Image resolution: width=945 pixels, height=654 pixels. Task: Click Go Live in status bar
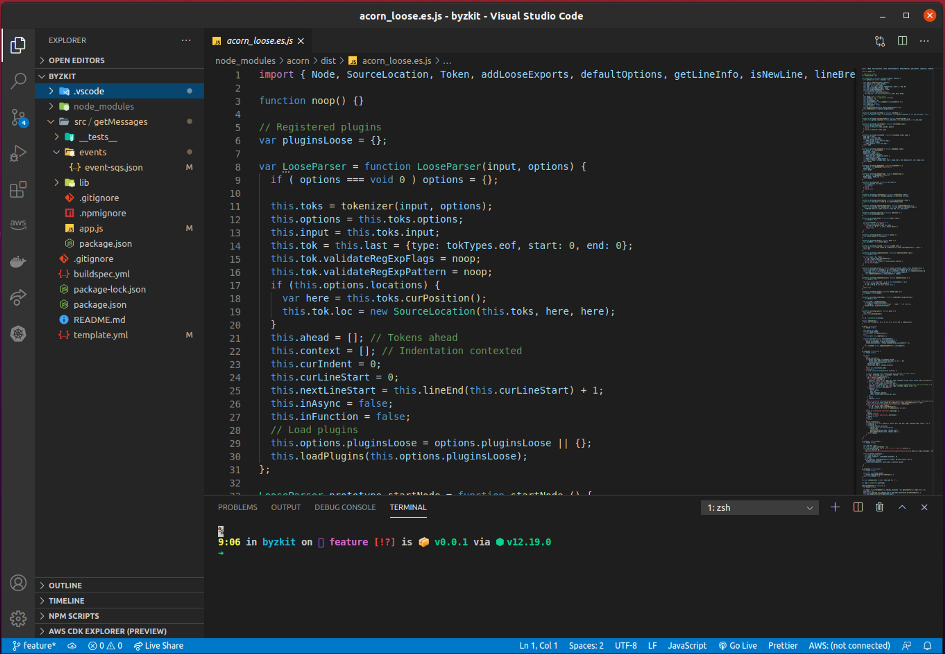[x=738, y=646]
